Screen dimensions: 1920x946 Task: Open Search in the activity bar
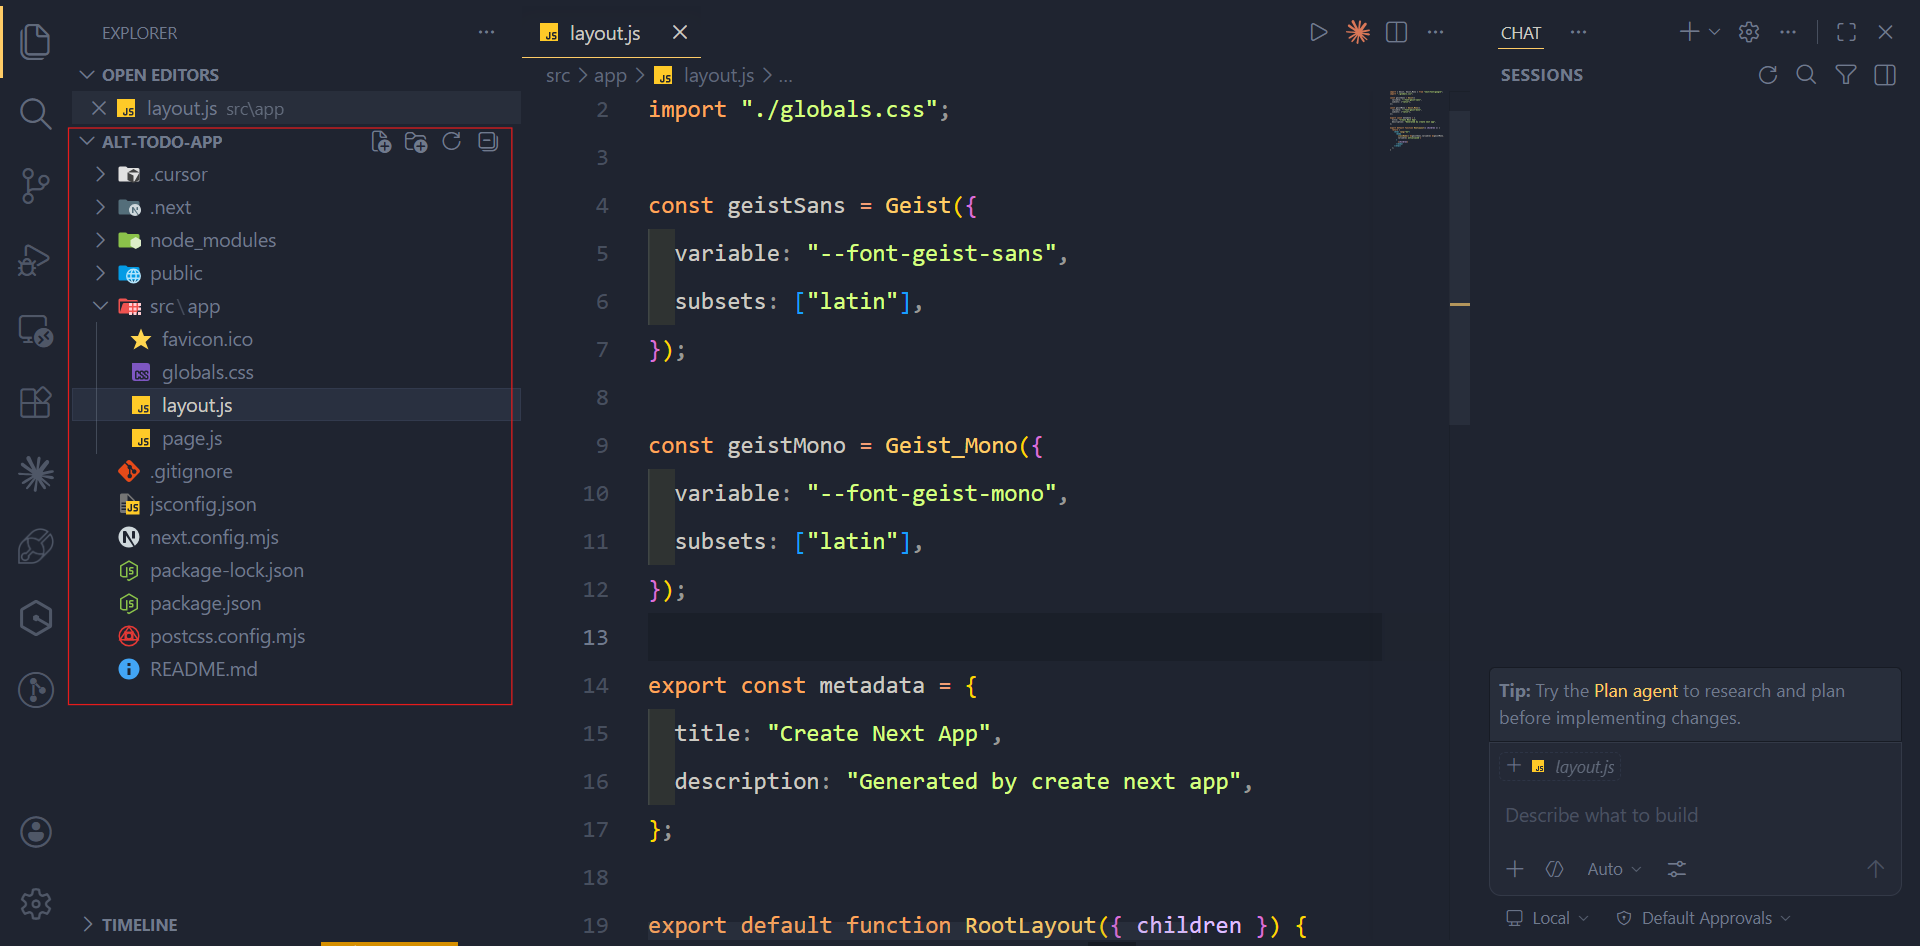[x=36, y=113]
